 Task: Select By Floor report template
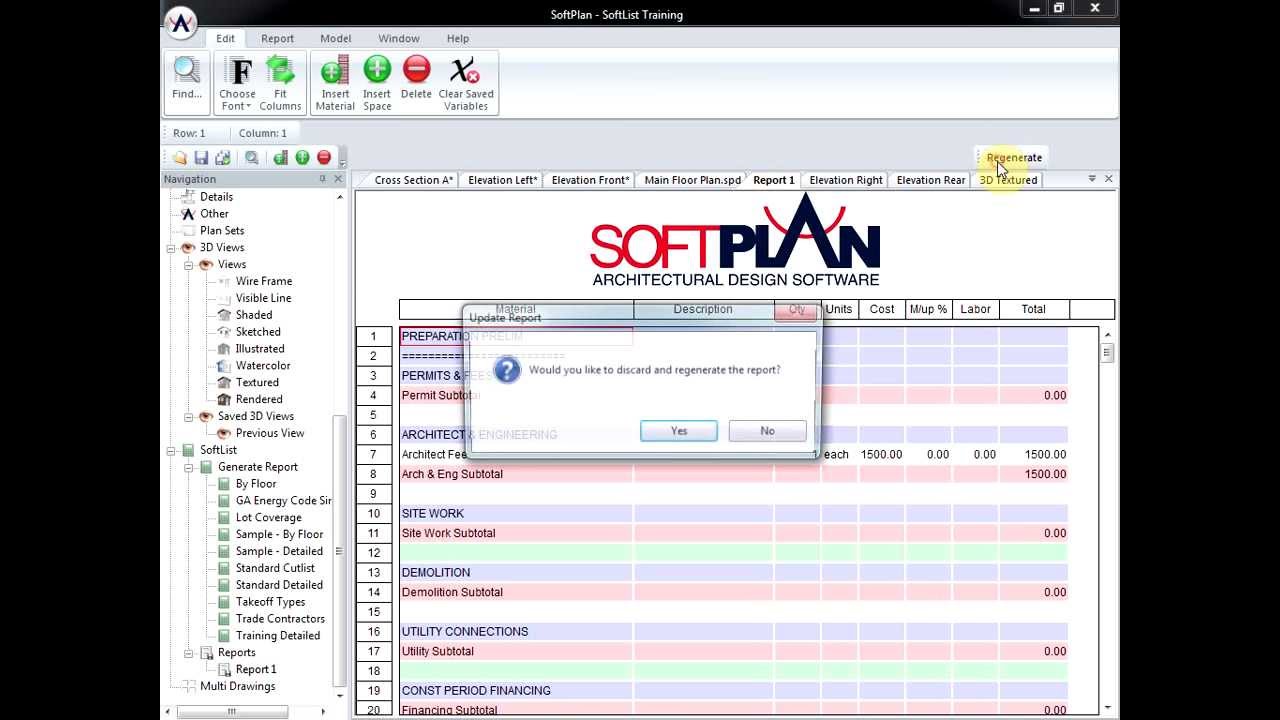coord(256,484)
